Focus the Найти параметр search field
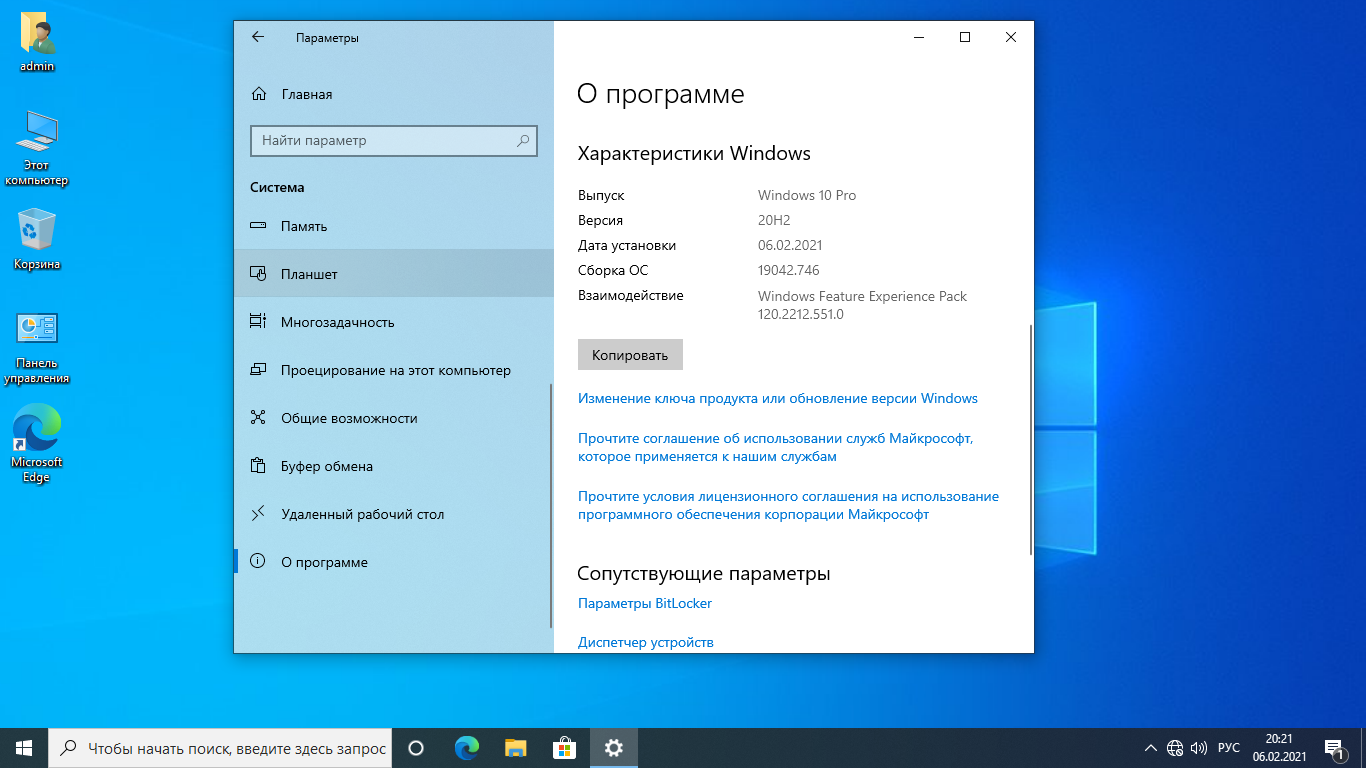 tap(394, 141)
